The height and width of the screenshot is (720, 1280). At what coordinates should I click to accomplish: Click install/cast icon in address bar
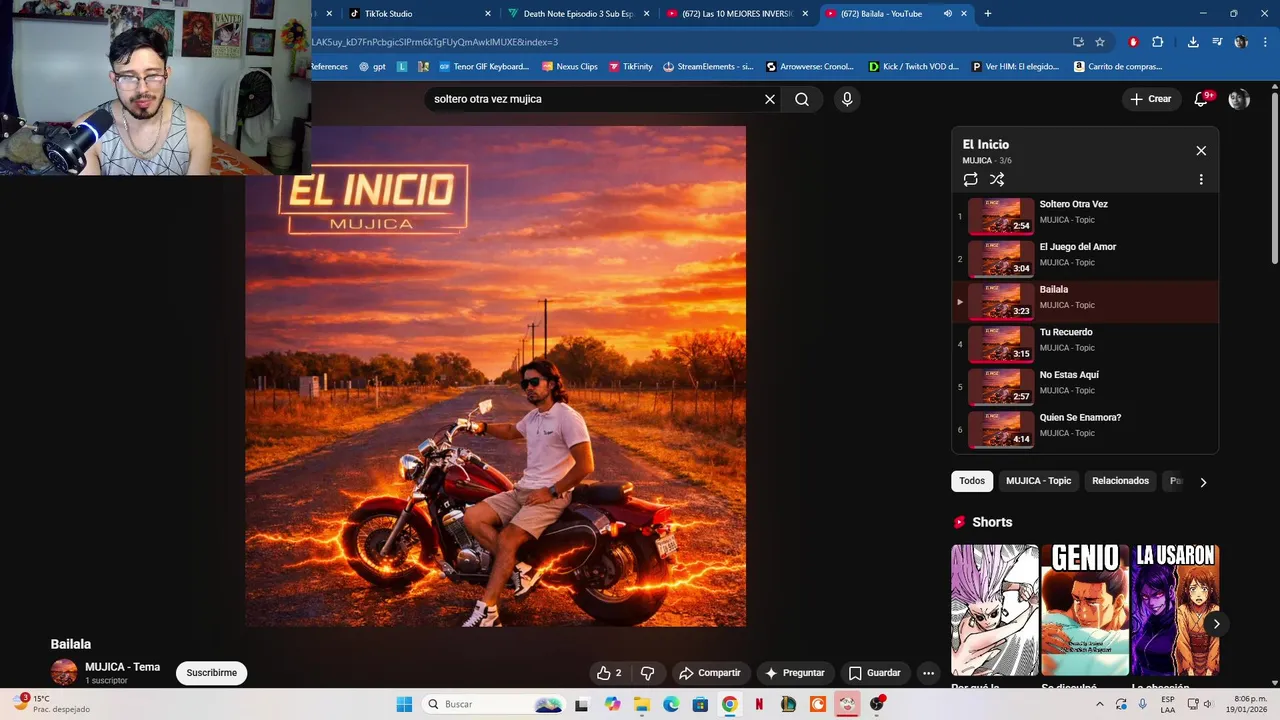click(x=1078, y=42)
